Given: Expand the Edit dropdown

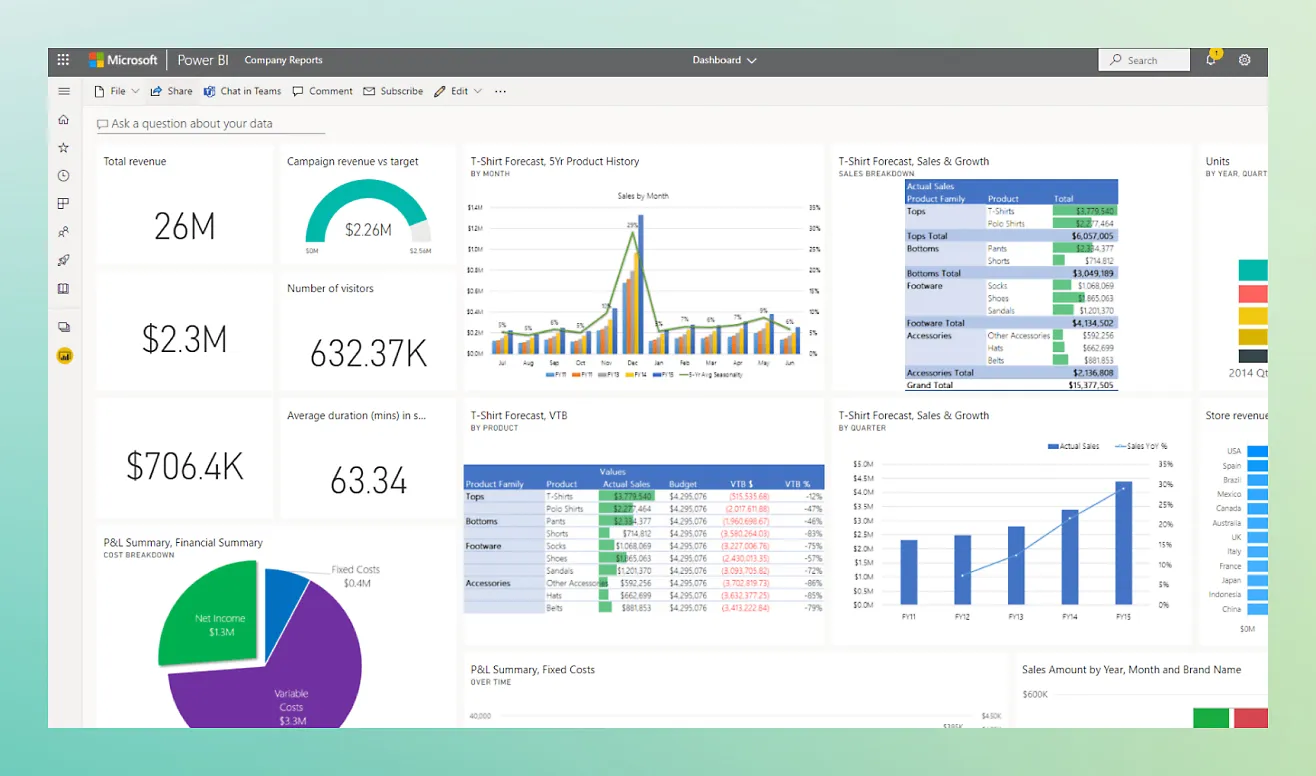Looking at the screenshot, I should click(x=459, y=91).
